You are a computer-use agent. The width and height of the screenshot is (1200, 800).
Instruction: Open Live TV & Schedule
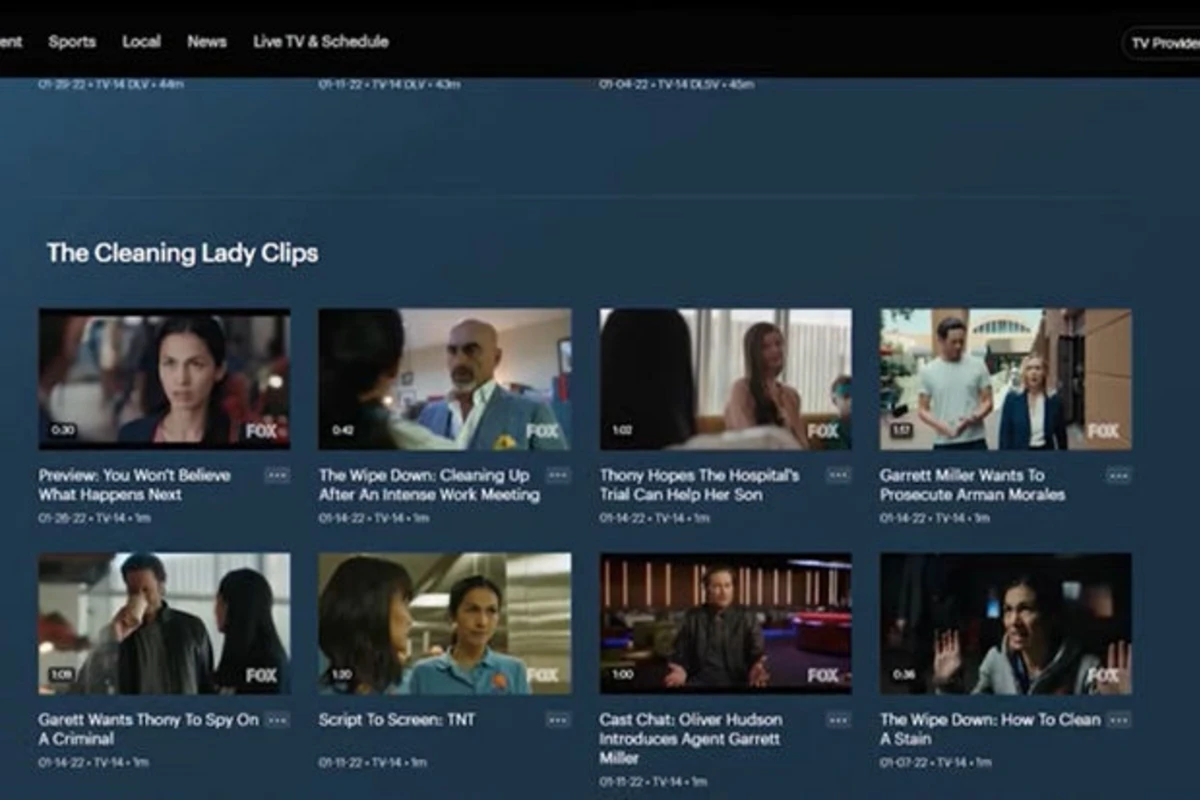321,42
